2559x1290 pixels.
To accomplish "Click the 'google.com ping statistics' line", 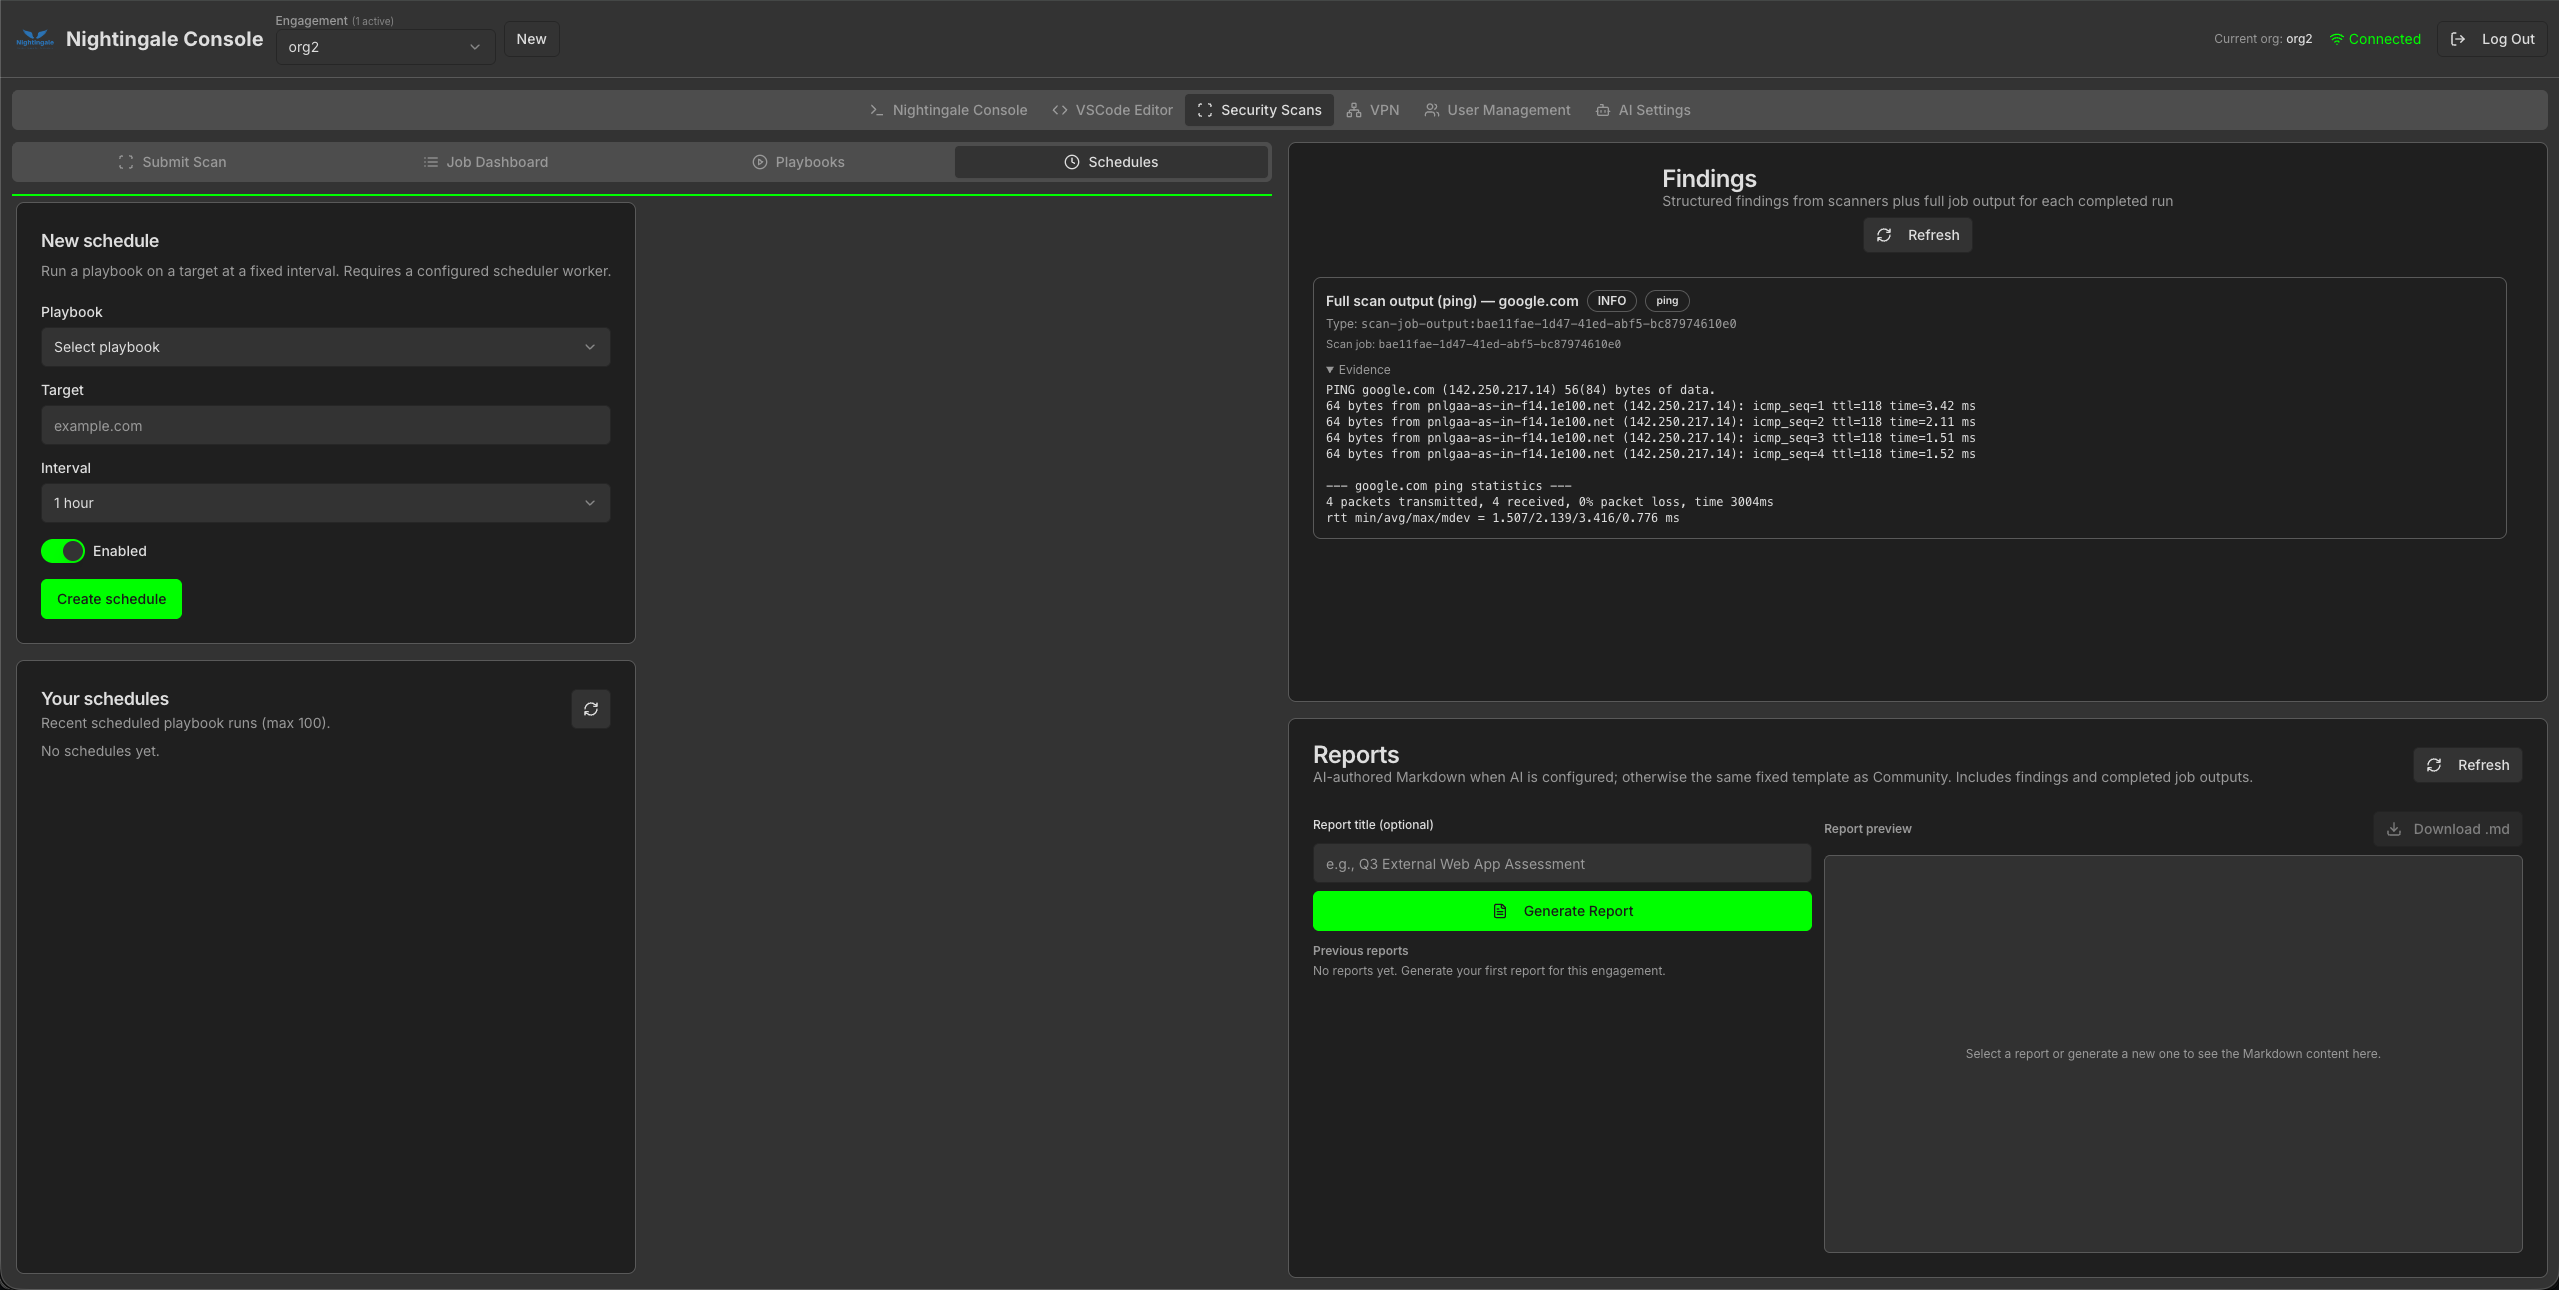I will click(1448, 486).
